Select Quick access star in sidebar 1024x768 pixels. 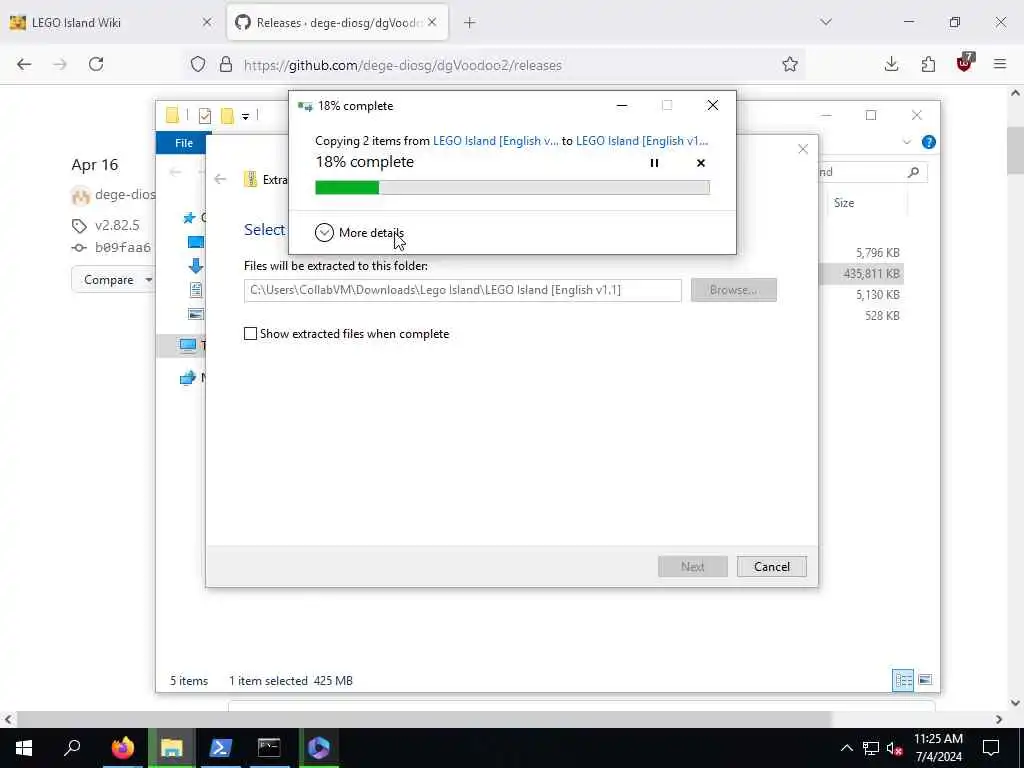[189, 217]
